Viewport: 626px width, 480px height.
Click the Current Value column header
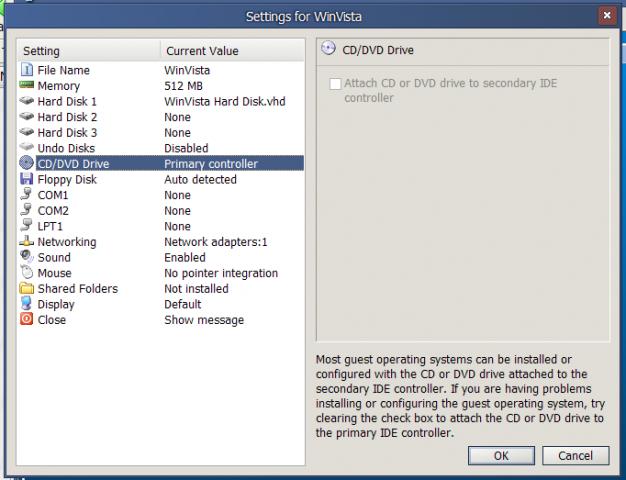point(232,51)
